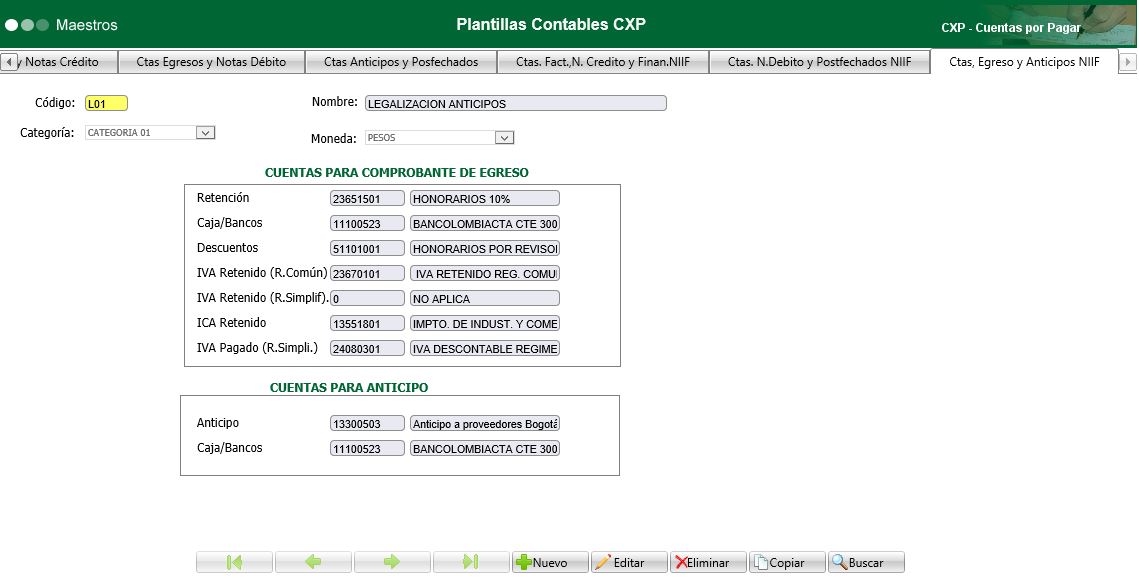Click IVA RETENIDO REG. COMUN description field

(485, 273)
